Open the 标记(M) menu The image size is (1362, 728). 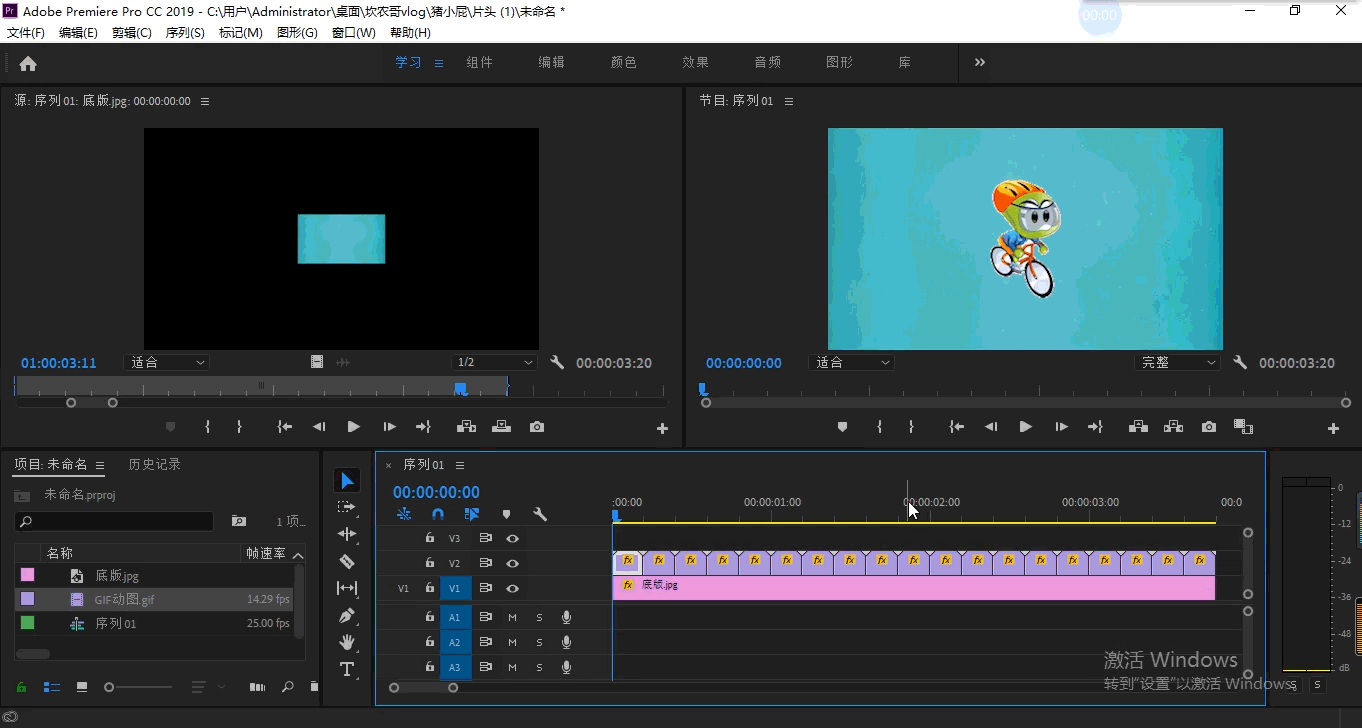[241, 33]
